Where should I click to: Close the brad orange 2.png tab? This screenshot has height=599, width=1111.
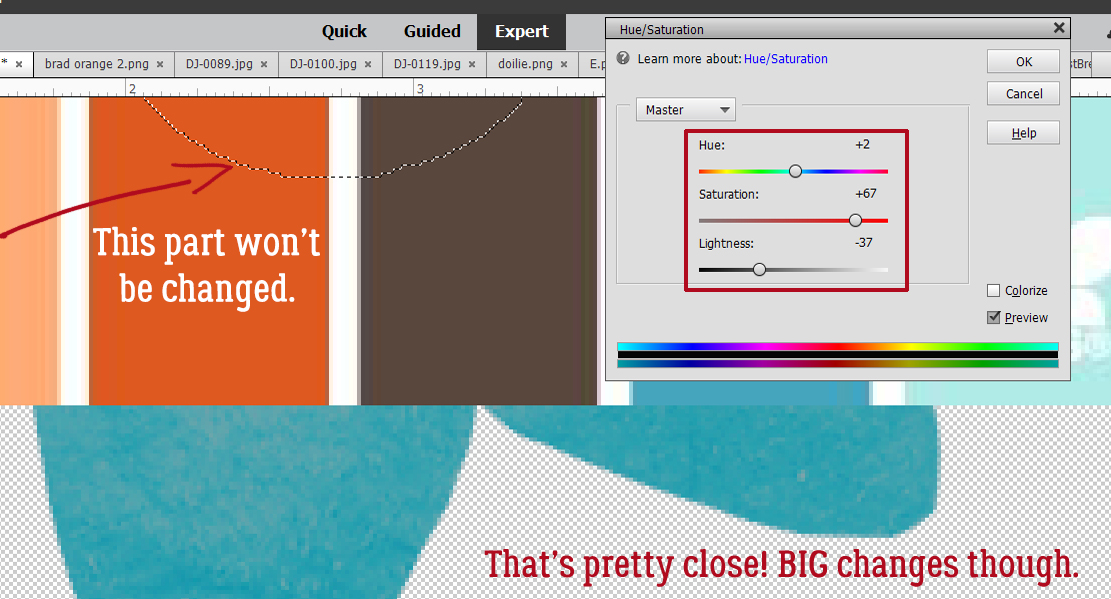point(160,65)
